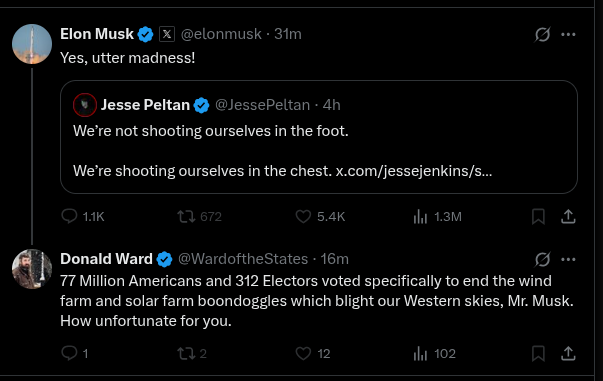
Task: Bookmark Donald Ward's post
Action: [x=538, y=353]
